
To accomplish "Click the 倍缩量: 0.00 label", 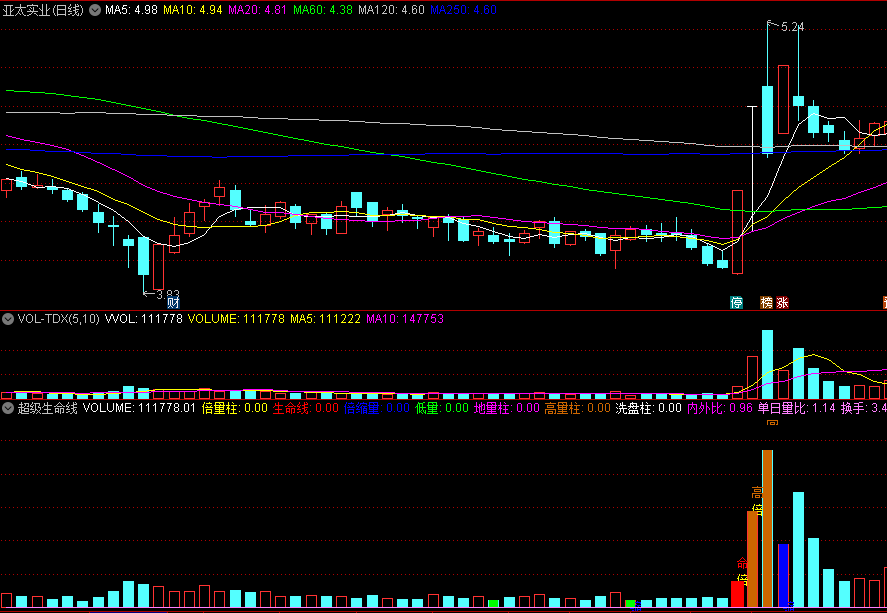I will point(377,408).
